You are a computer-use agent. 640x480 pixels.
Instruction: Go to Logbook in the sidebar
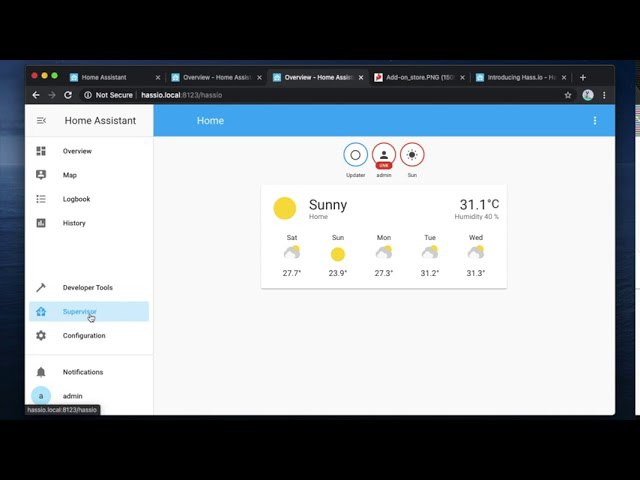(89, 199)
